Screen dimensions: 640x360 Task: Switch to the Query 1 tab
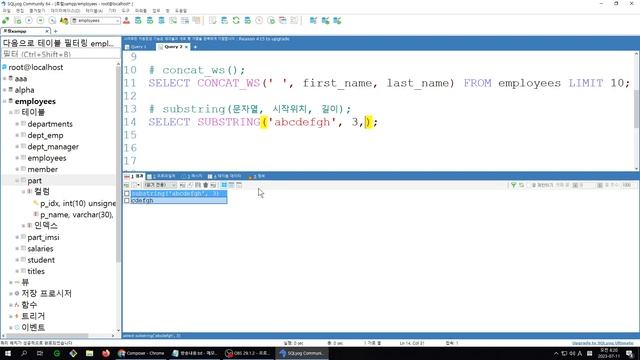tap(139, 47)
